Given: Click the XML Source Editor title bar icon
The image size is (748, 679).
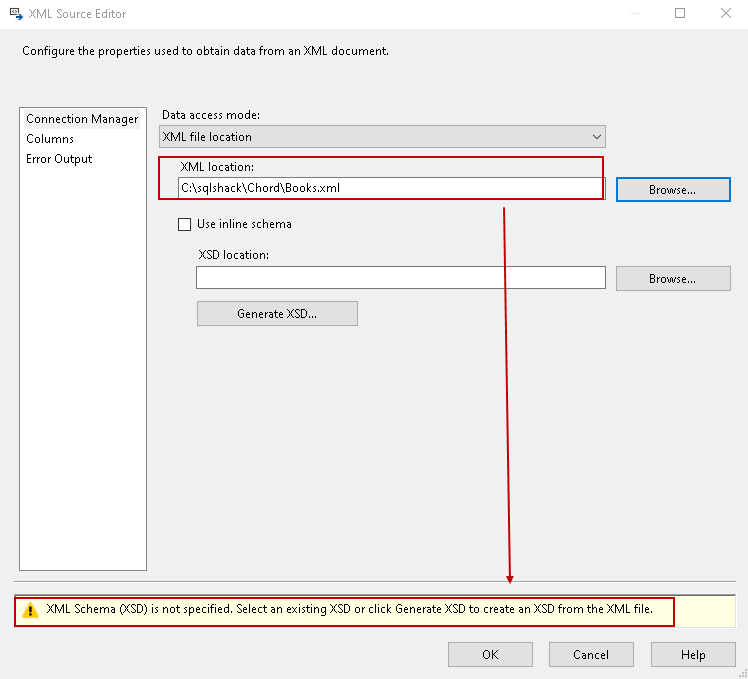Looking at the screenshot, I should pos(15,14).
